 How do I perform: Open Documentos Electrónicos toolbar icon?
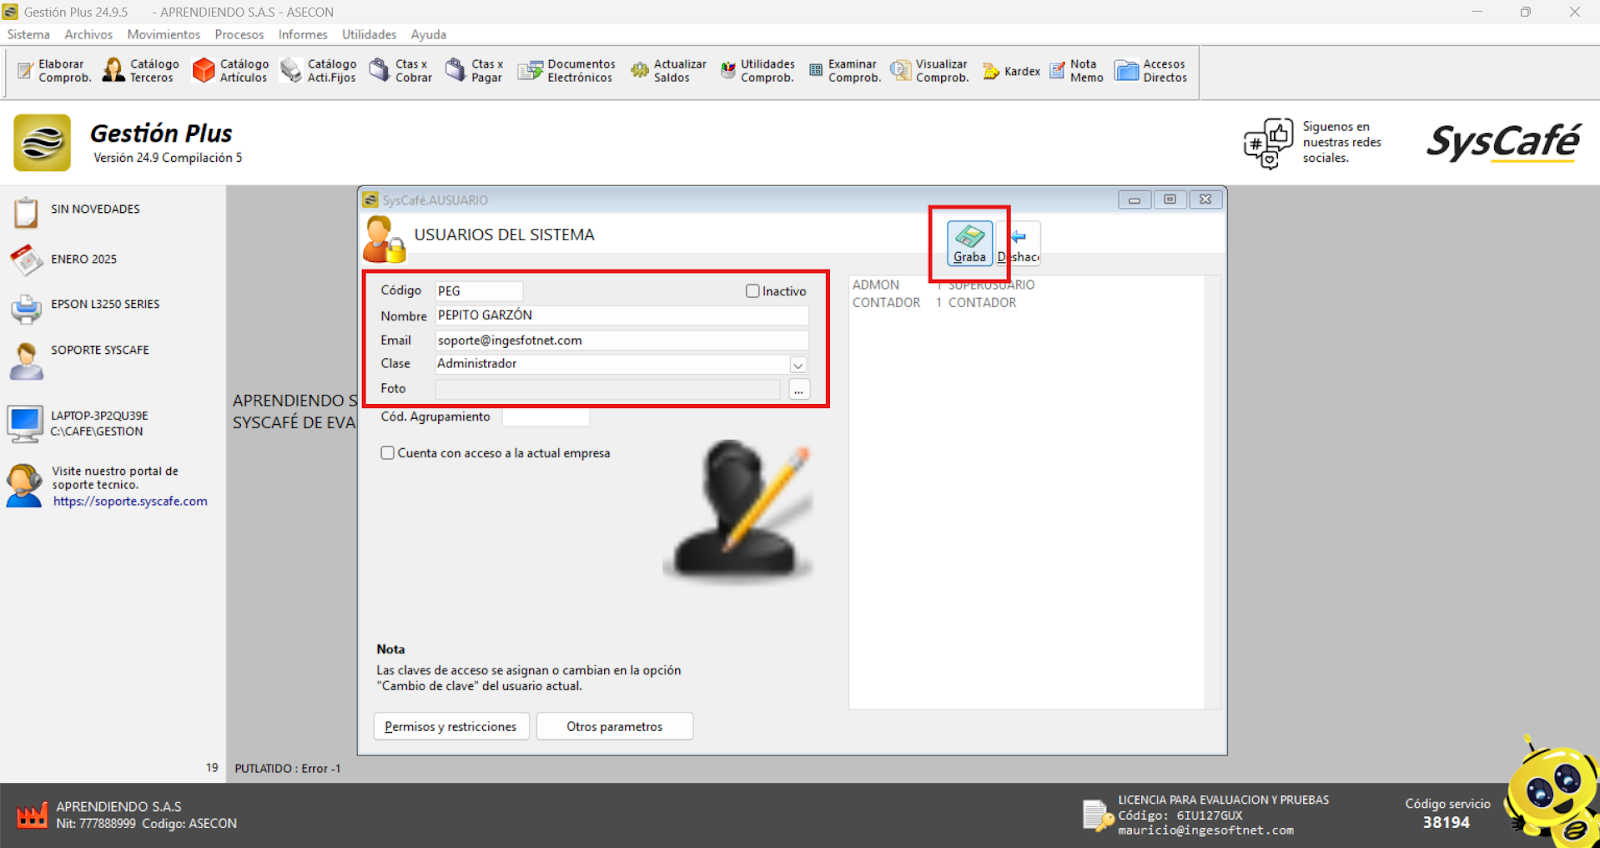point(529,70)
